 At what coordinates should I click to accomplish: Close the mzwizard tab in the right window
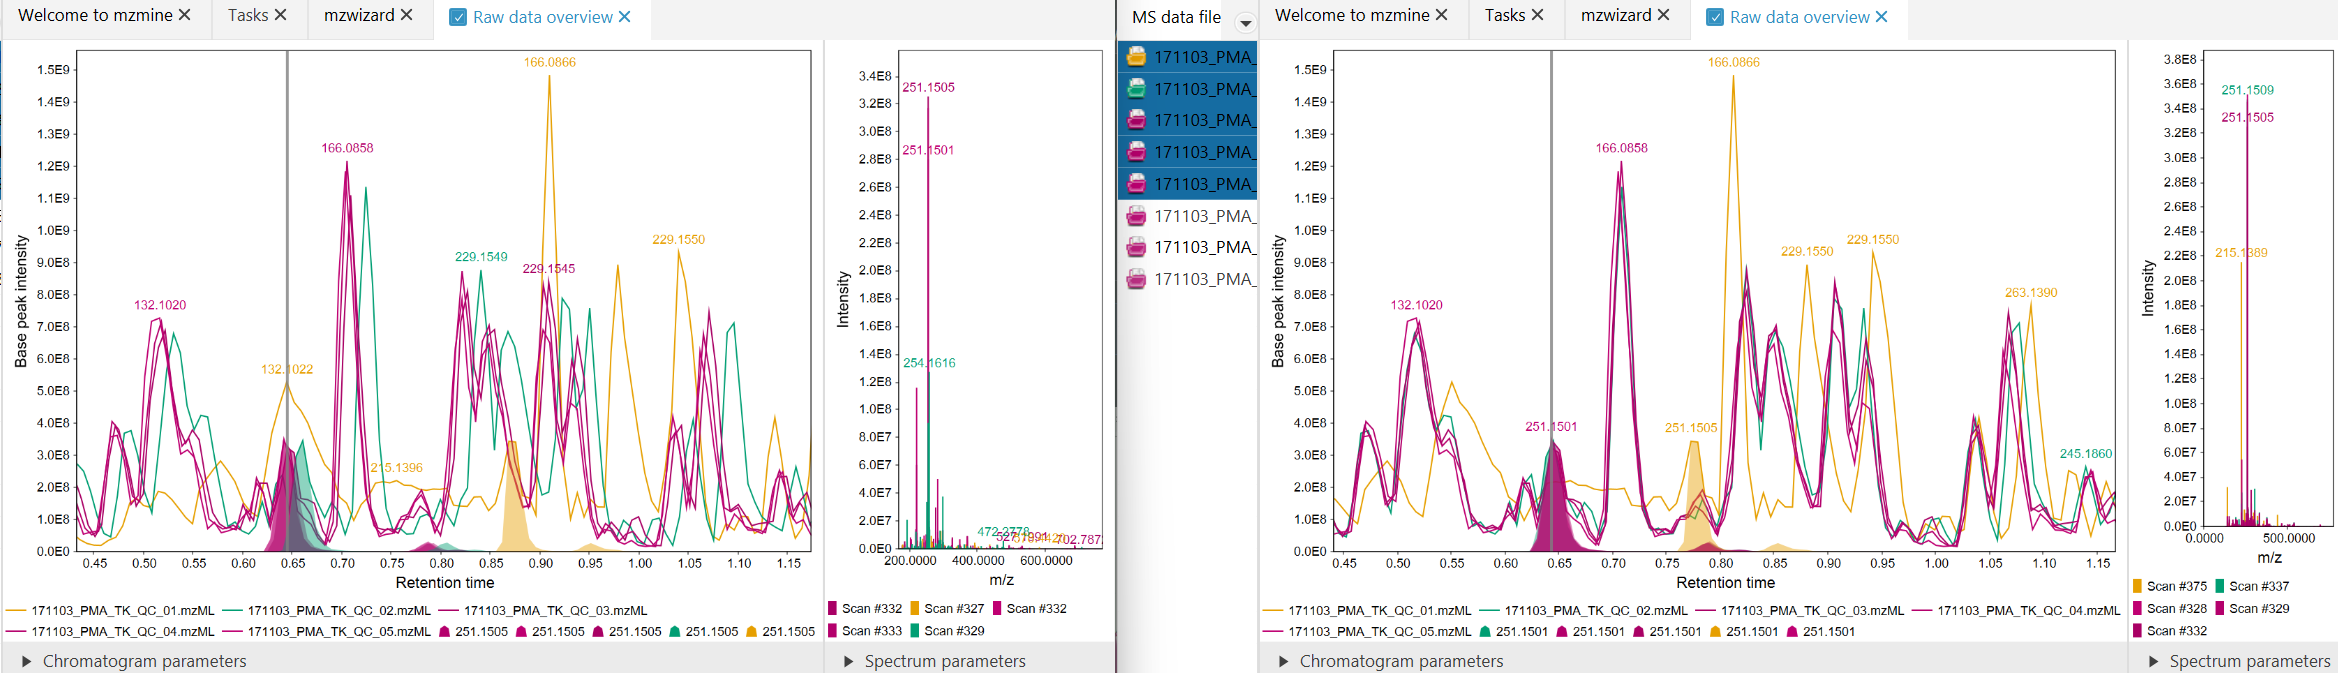pyautogui.click(x=1663, y=15)
